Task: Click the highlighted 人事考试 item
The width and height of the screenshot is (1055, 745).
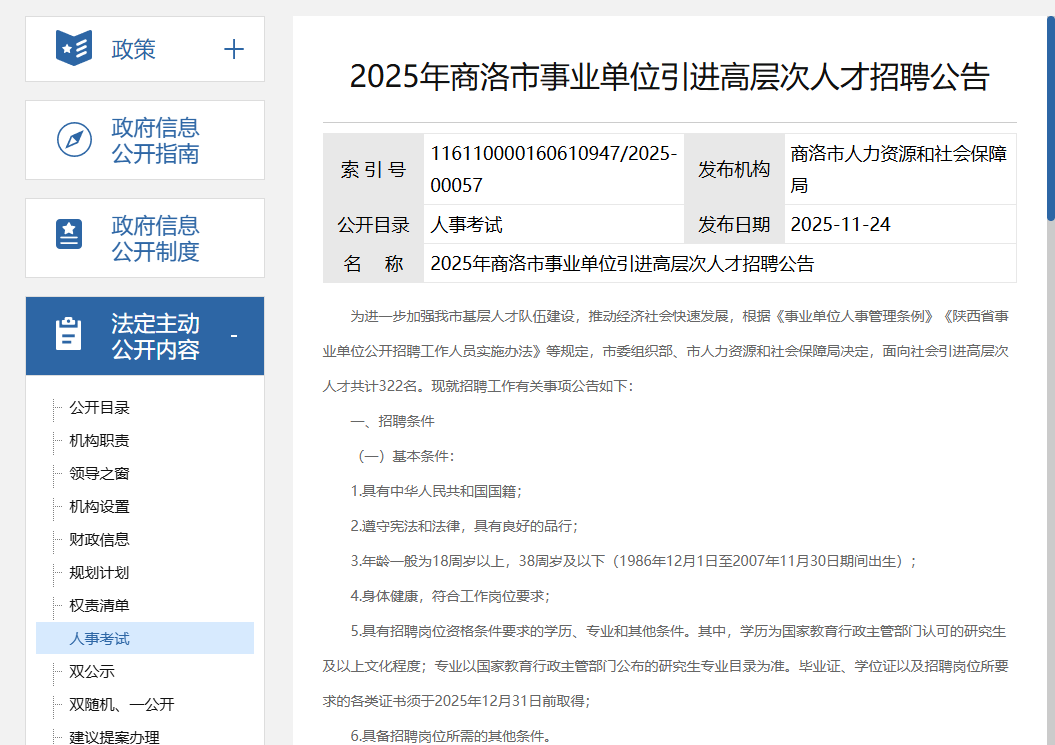Action: click(x=99, y=638)
